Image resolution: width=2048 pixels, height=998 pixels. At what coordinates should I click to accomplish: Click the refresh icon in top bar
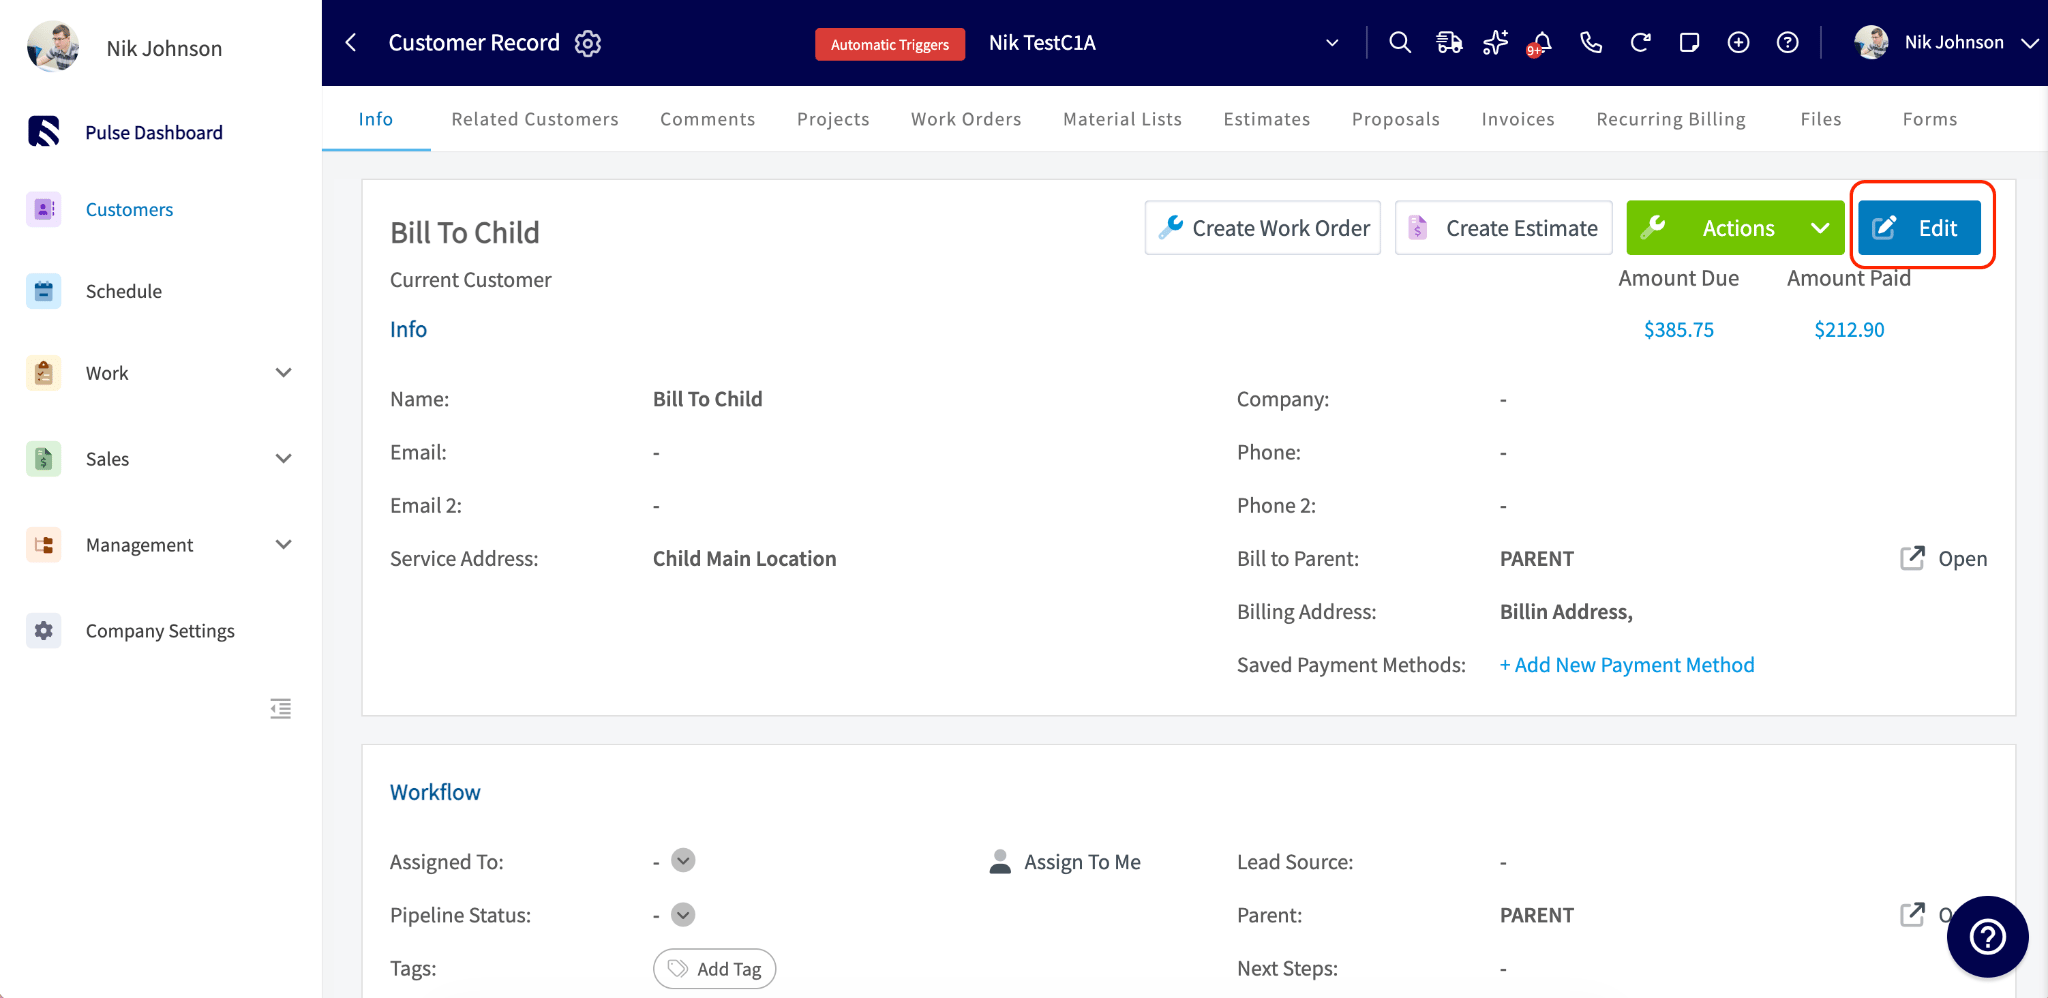pos(1640,42)
